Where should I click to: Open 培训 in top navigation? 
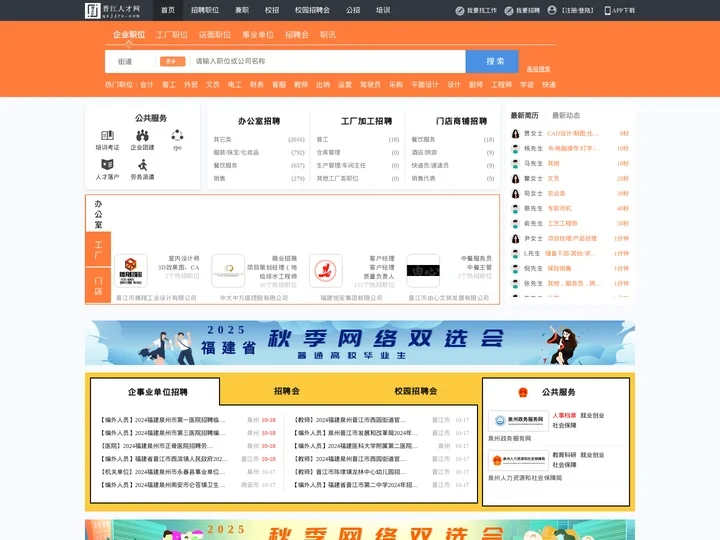tap(383, 10)
